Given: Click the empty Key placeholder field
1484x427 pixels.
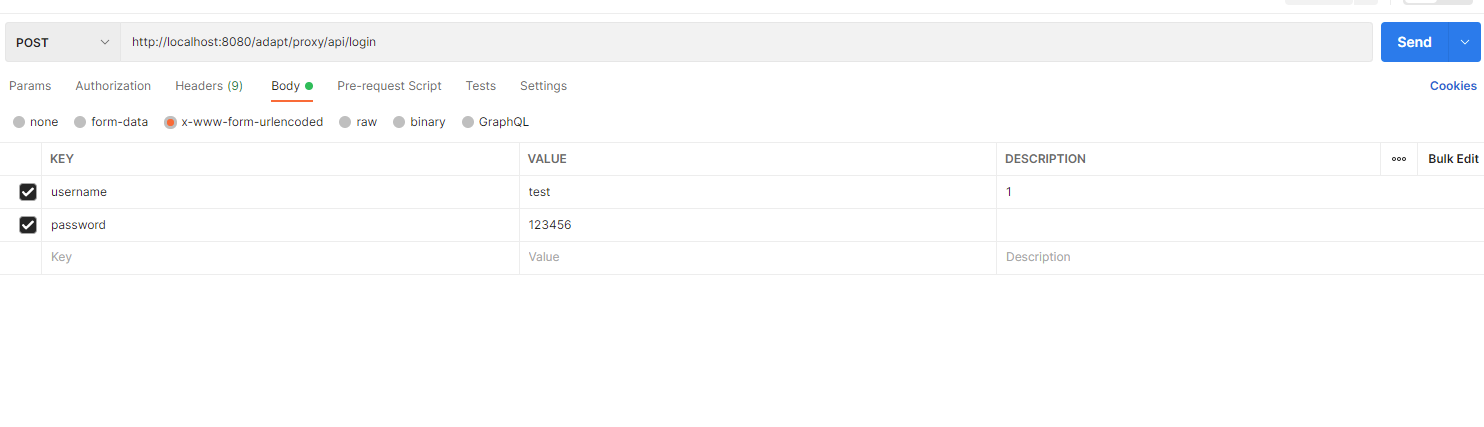Looking at the screenshot, I should click(280, 257).
